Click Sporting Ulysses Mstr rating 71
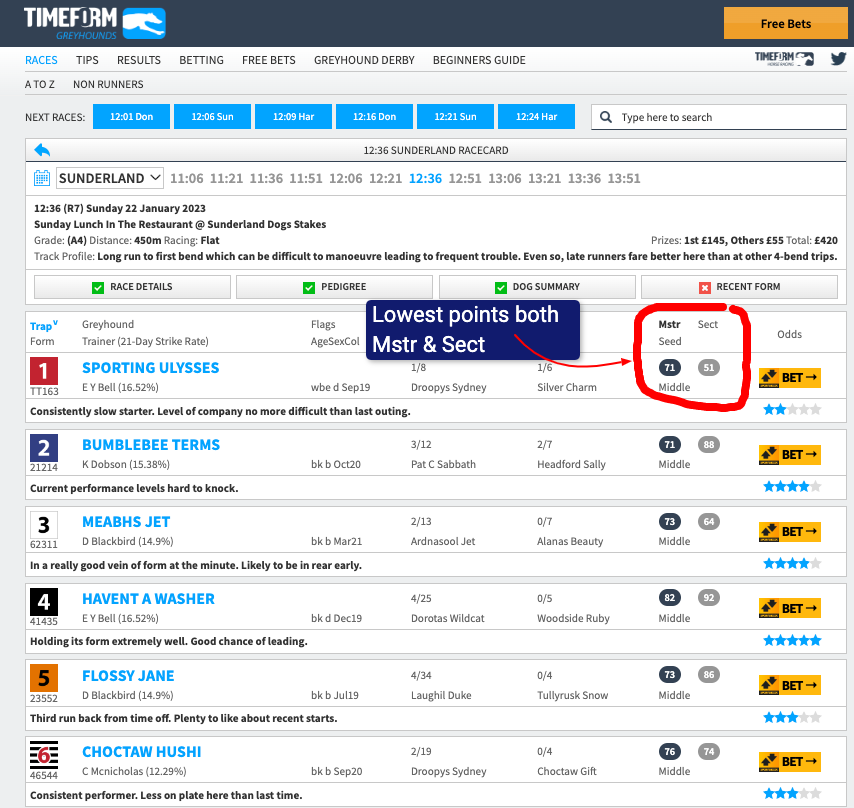Viewport: 854px width, 808px height. coord(669,368)
